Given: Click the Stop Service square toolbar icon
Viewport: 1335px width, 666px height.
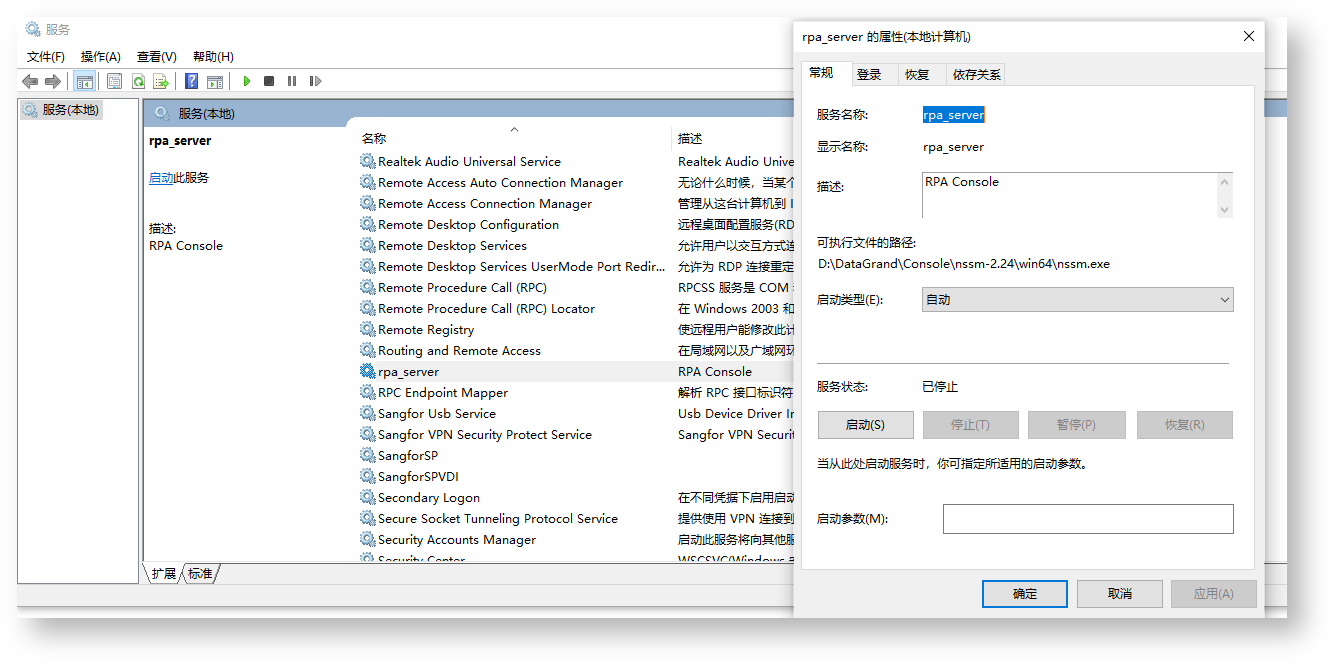Looking at the screenshot, I should (x=269, y=81).
